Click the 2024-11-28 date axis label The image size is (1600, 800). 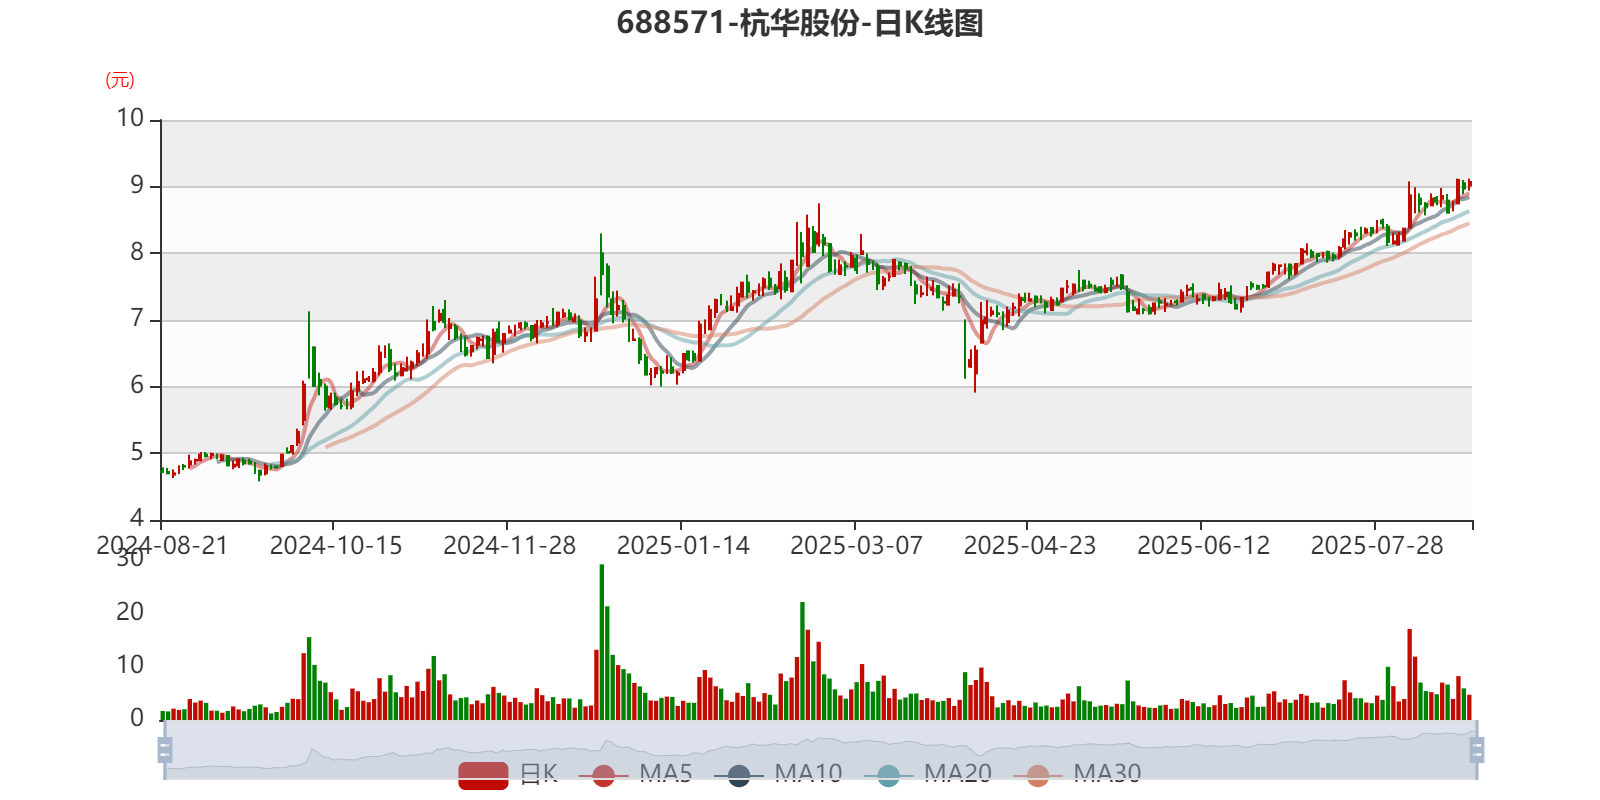510,546
